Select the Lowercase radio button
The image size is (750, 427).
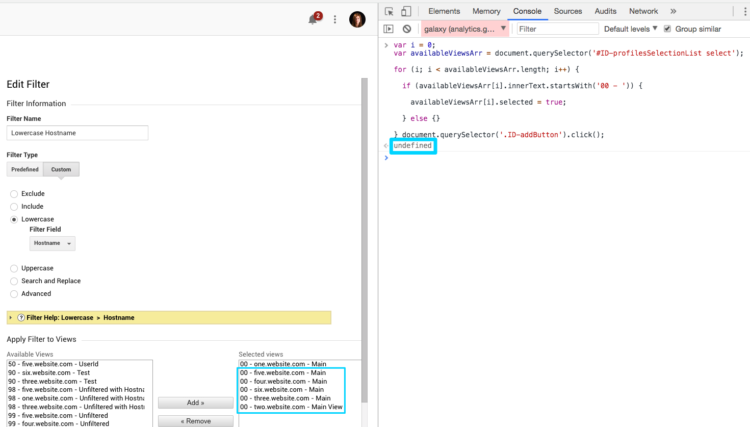coord(14,219)
